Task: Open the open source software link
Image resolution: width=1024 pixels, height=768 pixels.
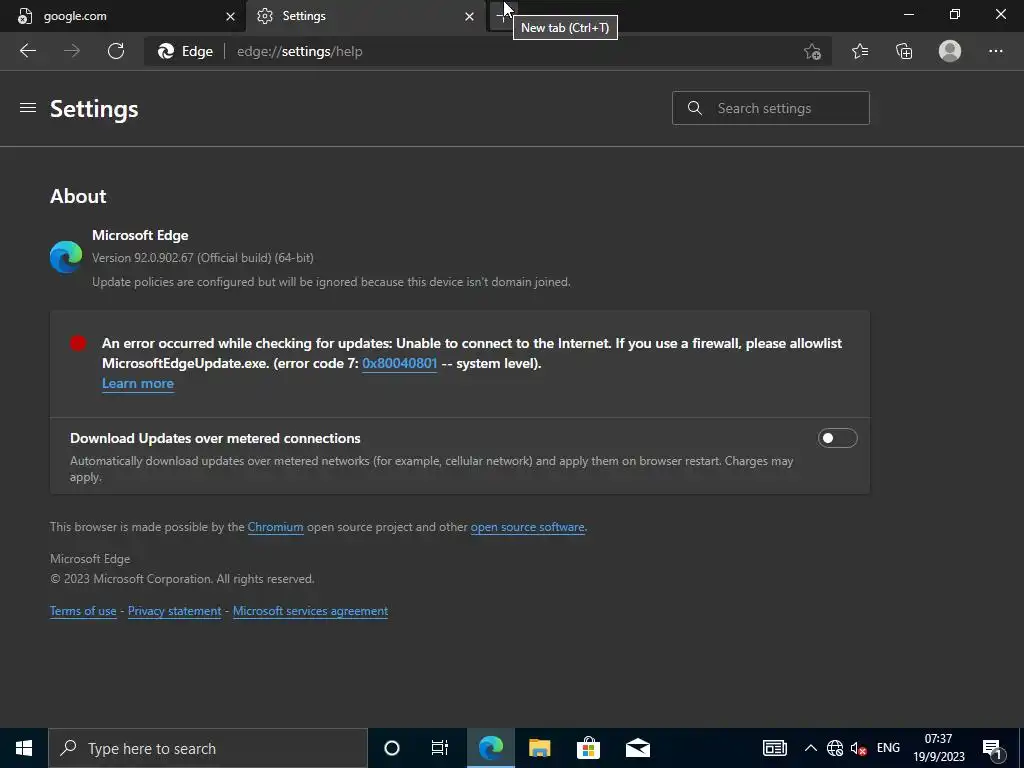Action: point(528,527)
